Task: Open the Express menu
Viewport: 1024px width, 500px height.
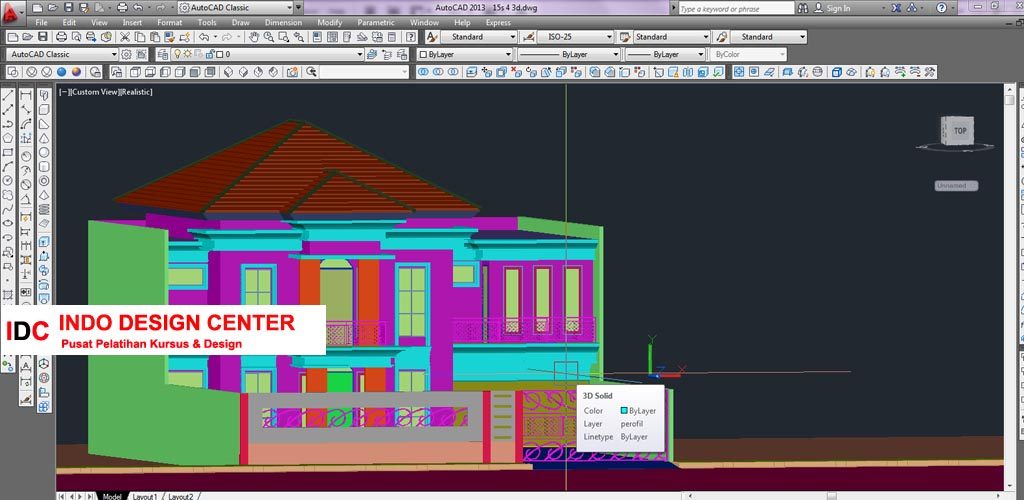Action: (498, 22)
